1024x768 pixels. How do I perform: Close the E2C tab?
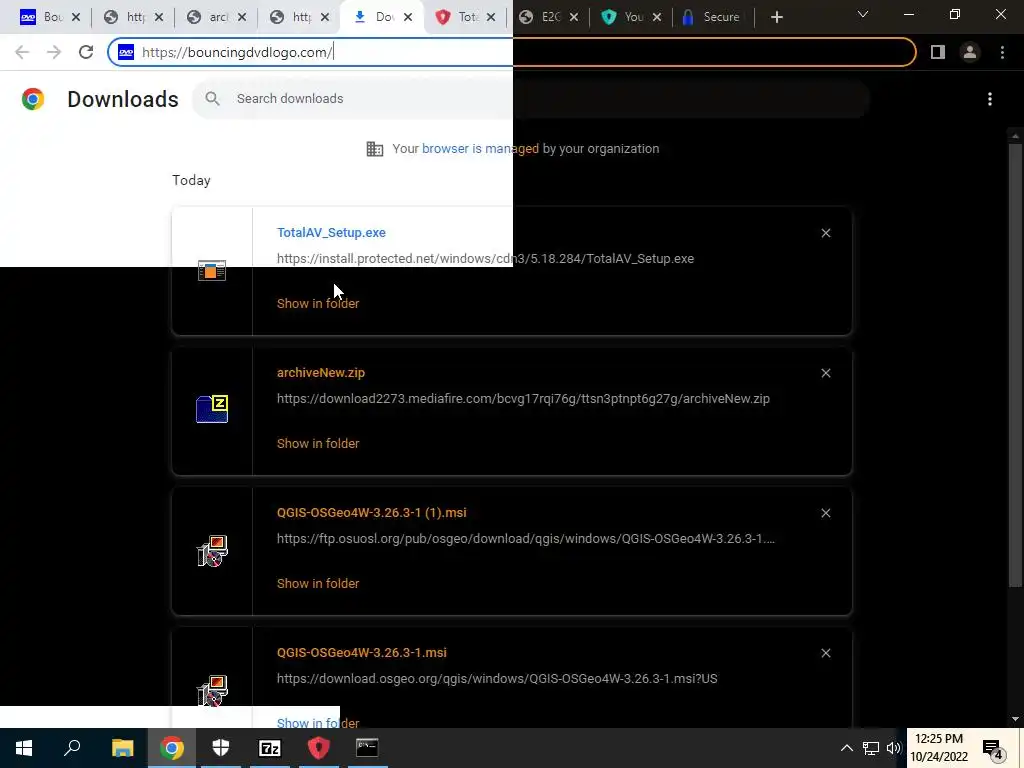pos(574,18)
